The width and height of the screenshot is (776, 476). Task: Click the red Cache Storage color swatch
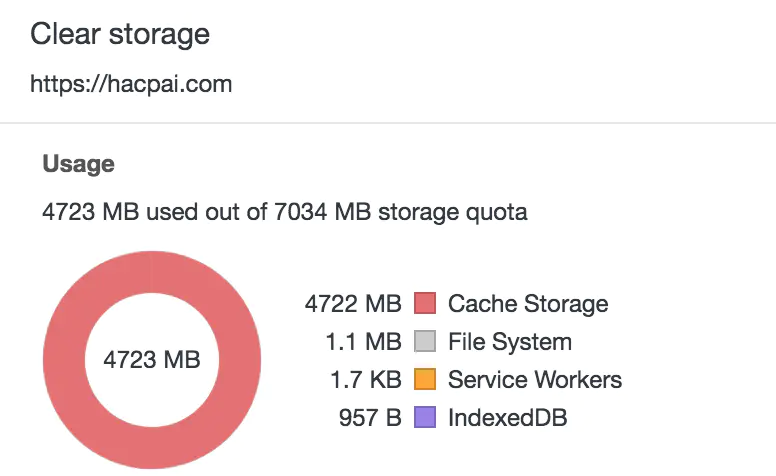click(426, 303)
